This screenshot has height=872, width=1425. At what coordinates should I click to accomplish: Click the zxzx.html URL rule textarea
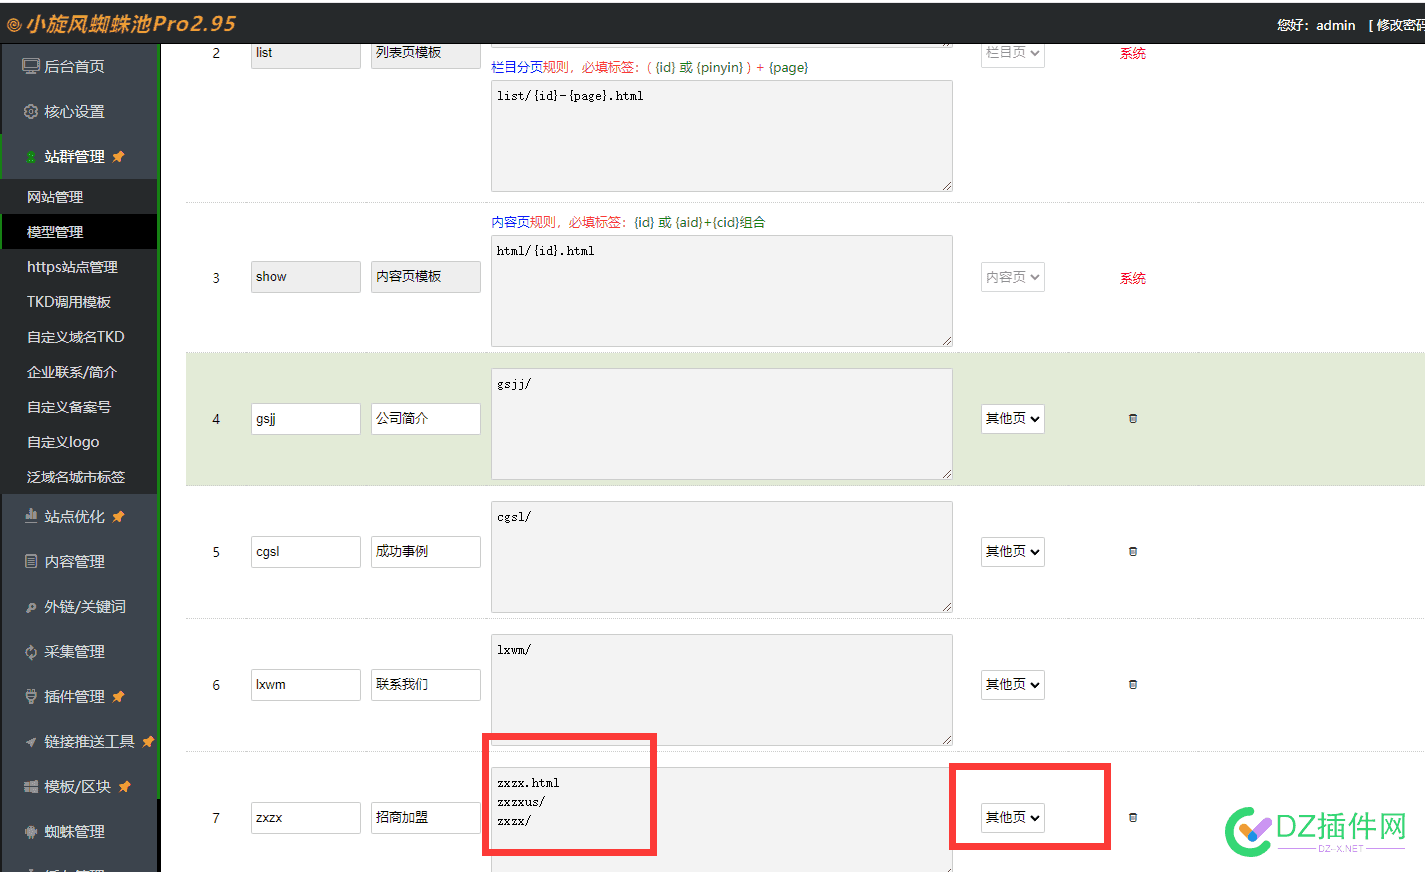[721, 820]
